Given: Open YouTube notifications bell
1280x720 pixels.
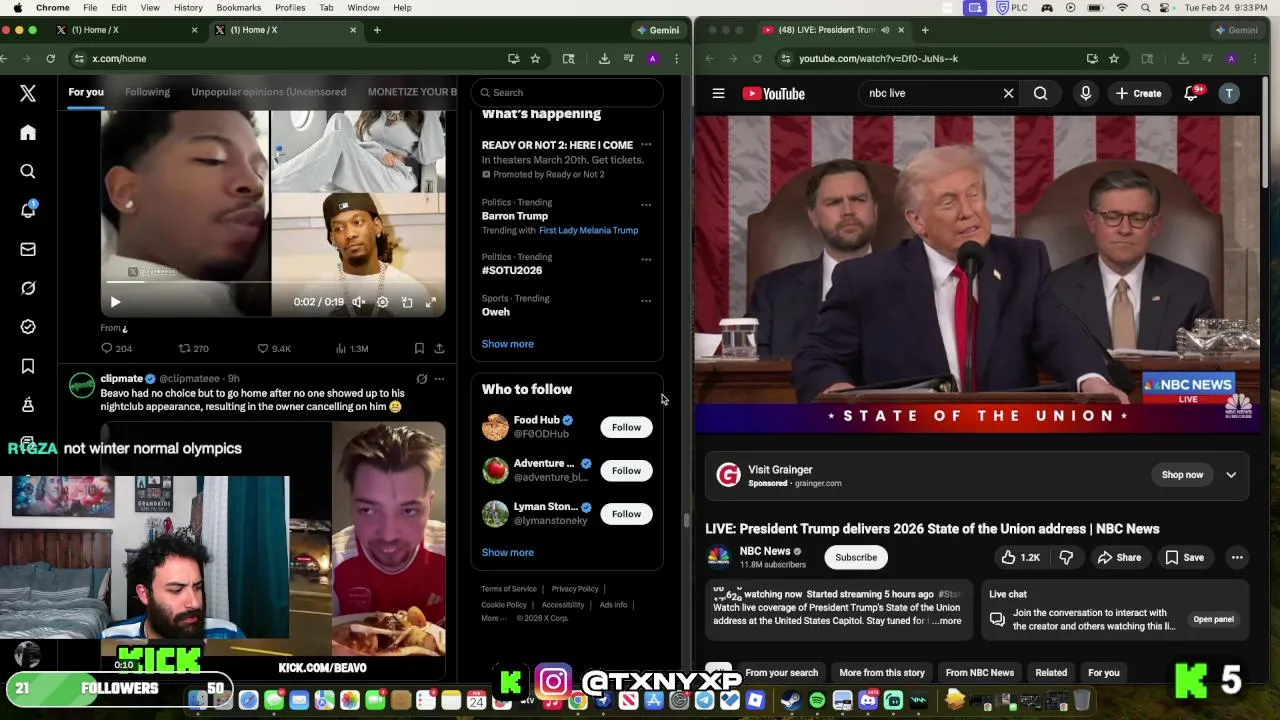Looking at the screenshot, I should tap(1191, 93).
